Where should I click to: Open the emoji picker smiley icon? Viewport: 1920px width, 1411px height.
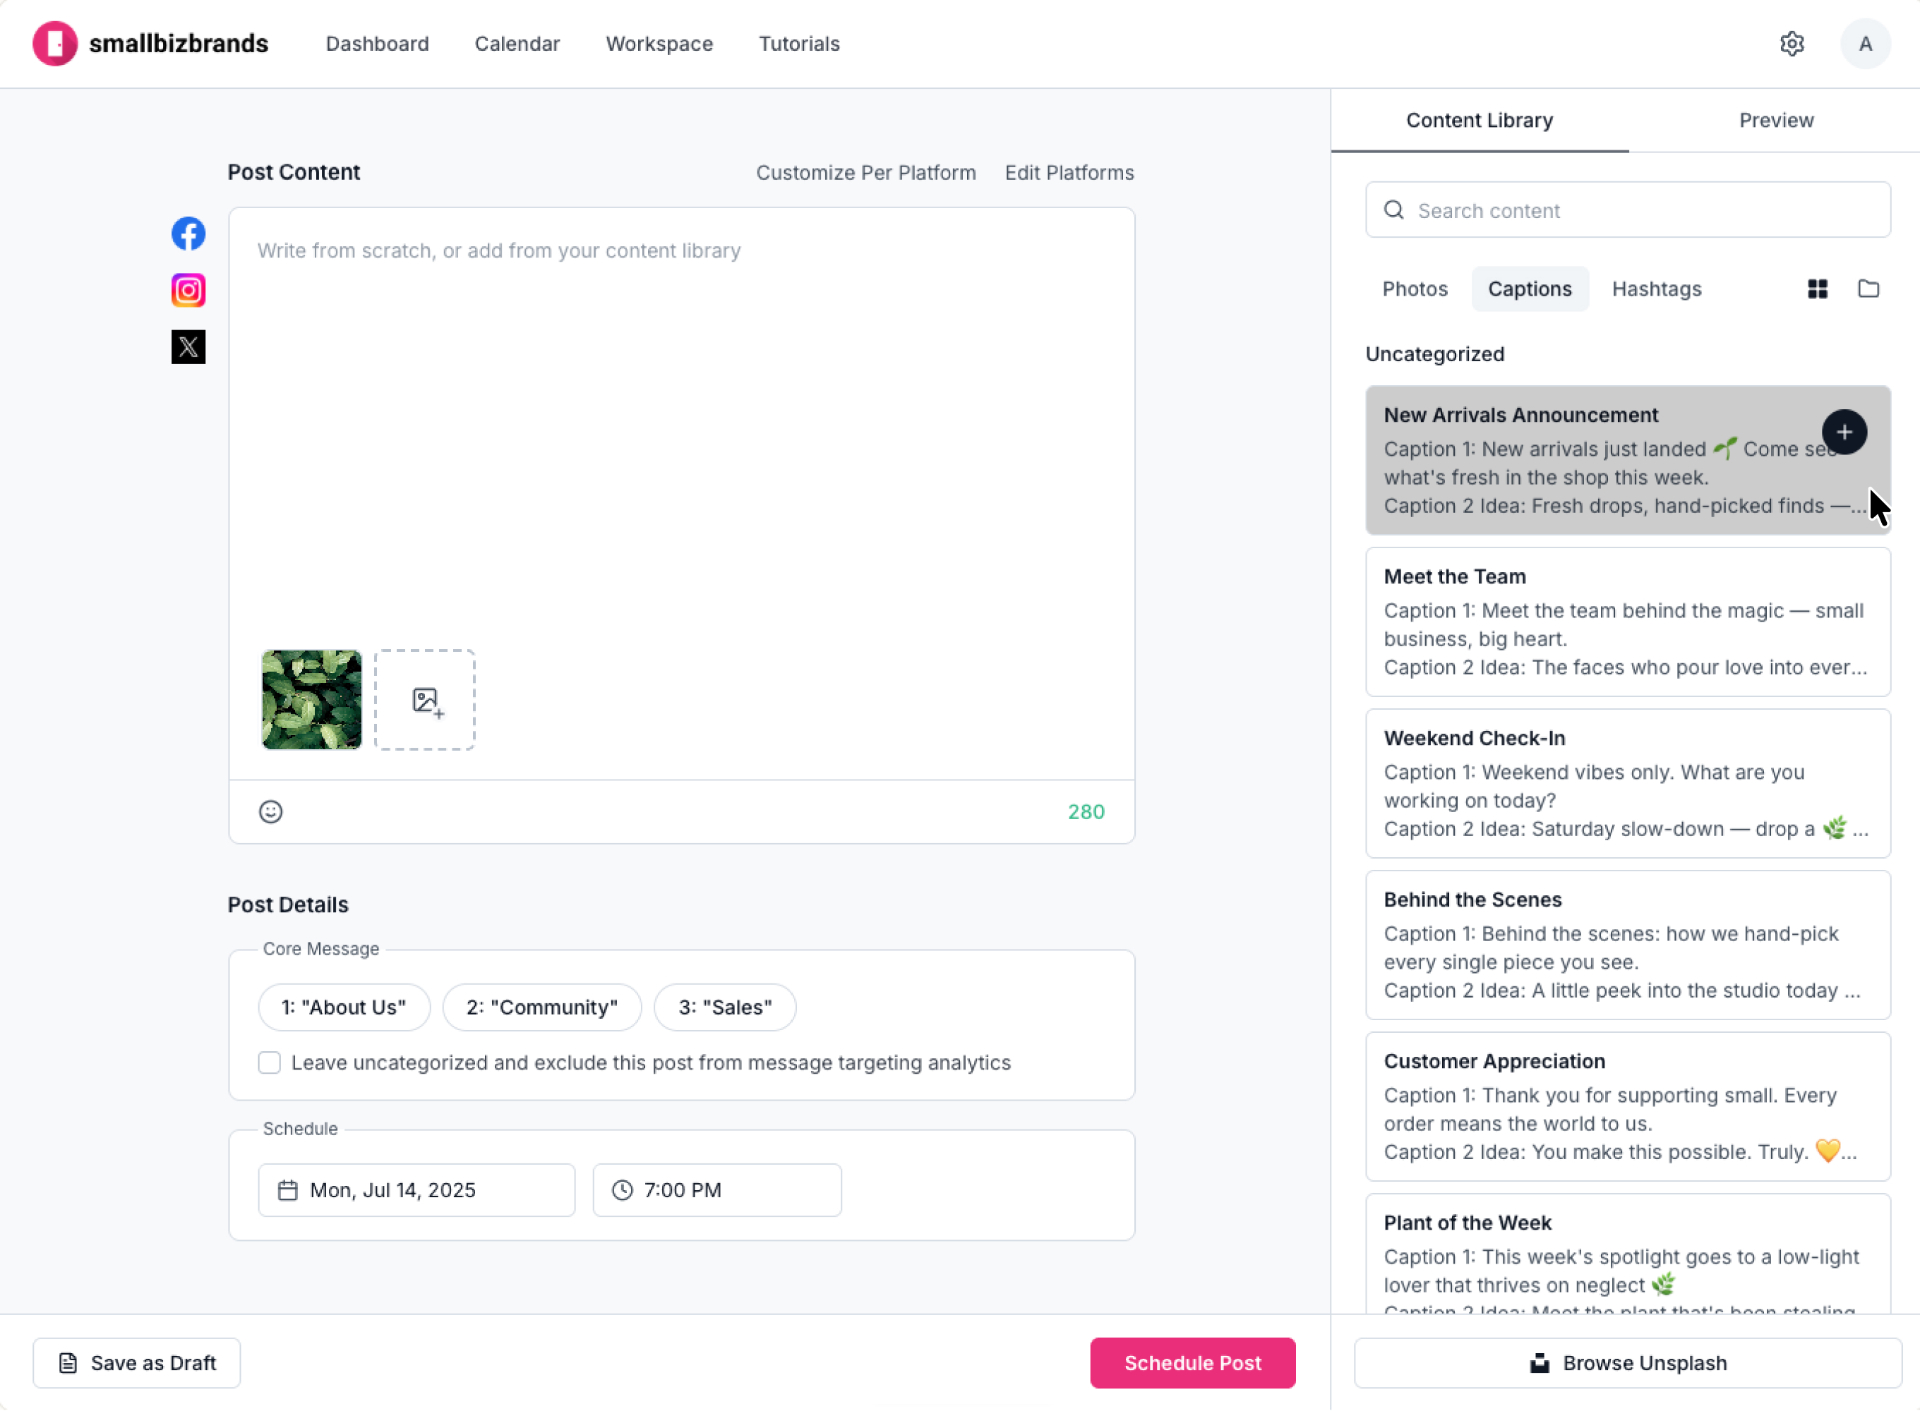[270, 812]
